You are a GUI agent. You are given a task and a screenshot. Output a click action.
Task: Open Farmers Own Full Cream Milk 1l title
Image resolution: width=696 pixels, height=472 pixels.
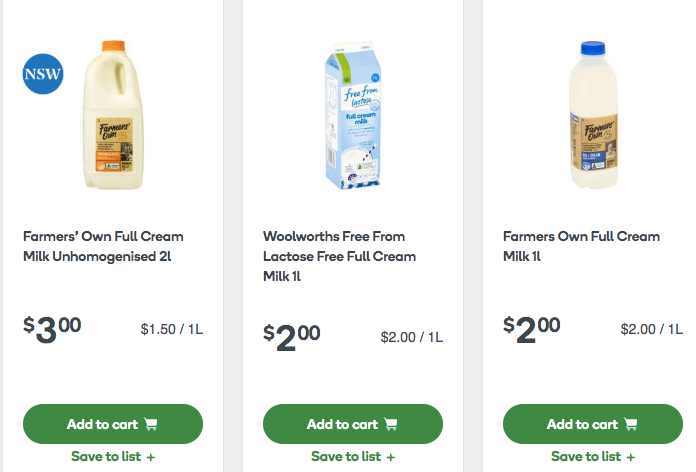581,247
